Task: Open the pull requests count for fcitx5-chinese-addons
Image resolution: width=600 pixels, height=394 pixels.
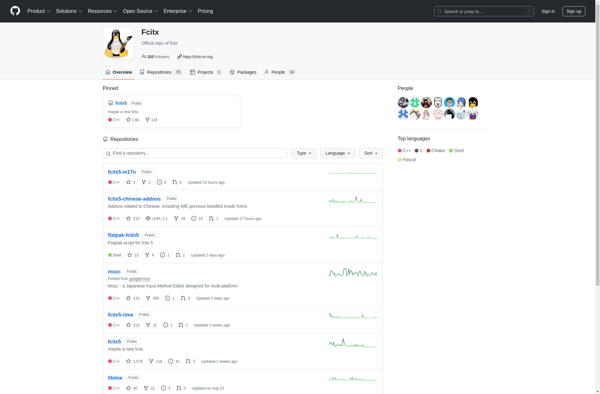Action: (x=213, y=218)
